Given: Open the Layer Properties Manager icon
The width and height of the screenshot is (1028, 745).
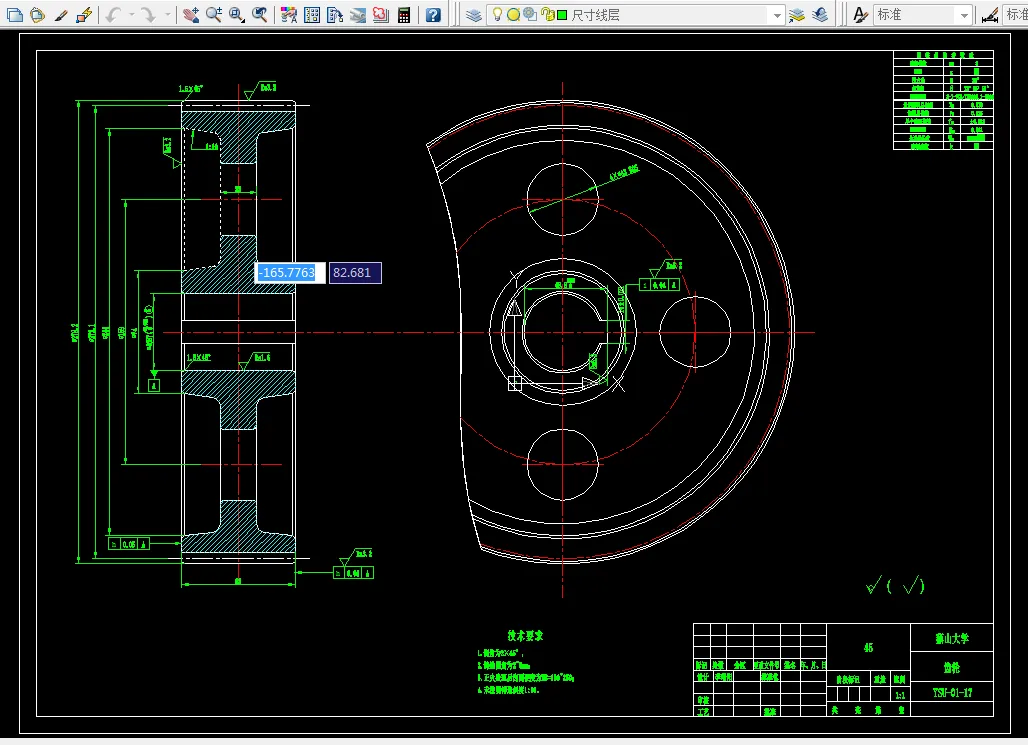Looking at the screenshot, I should [474, 14].
